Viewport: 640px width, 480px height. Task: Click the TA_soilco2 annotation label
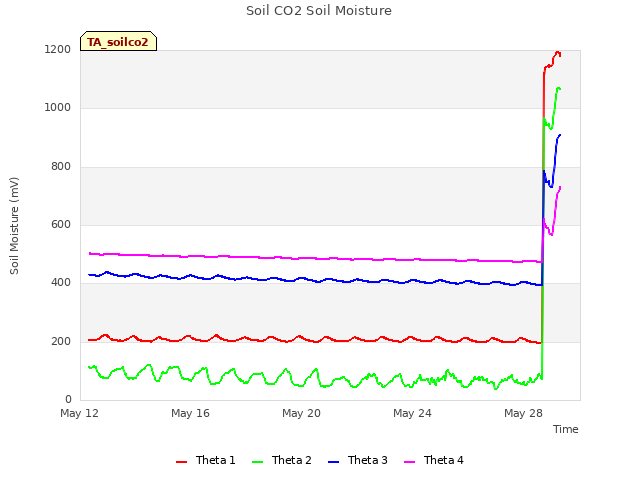pyautogui.click(x=118, y=41)
